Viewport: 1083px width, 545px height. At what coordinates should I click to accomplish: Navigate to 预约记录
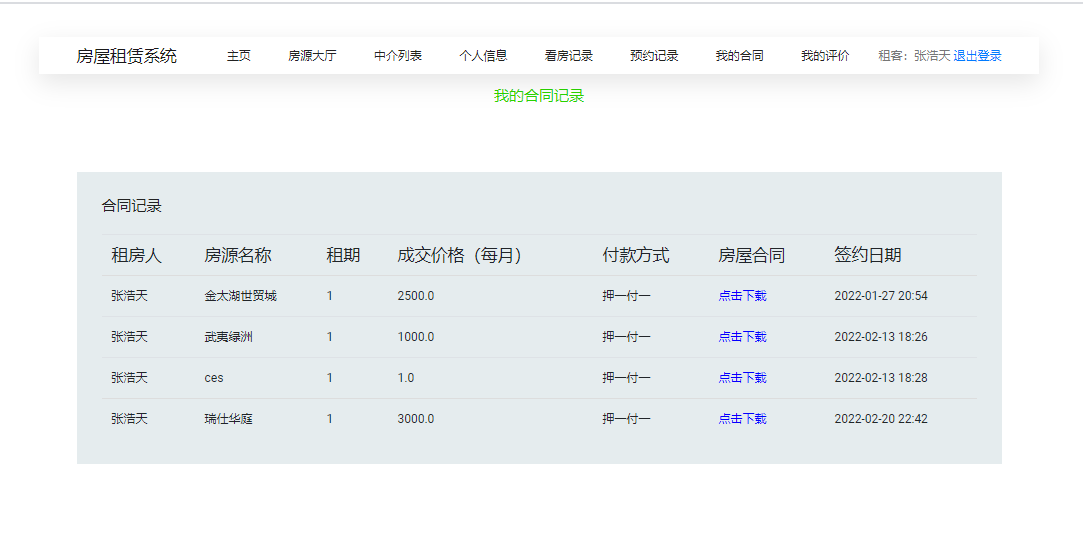(x=654, y=56)
